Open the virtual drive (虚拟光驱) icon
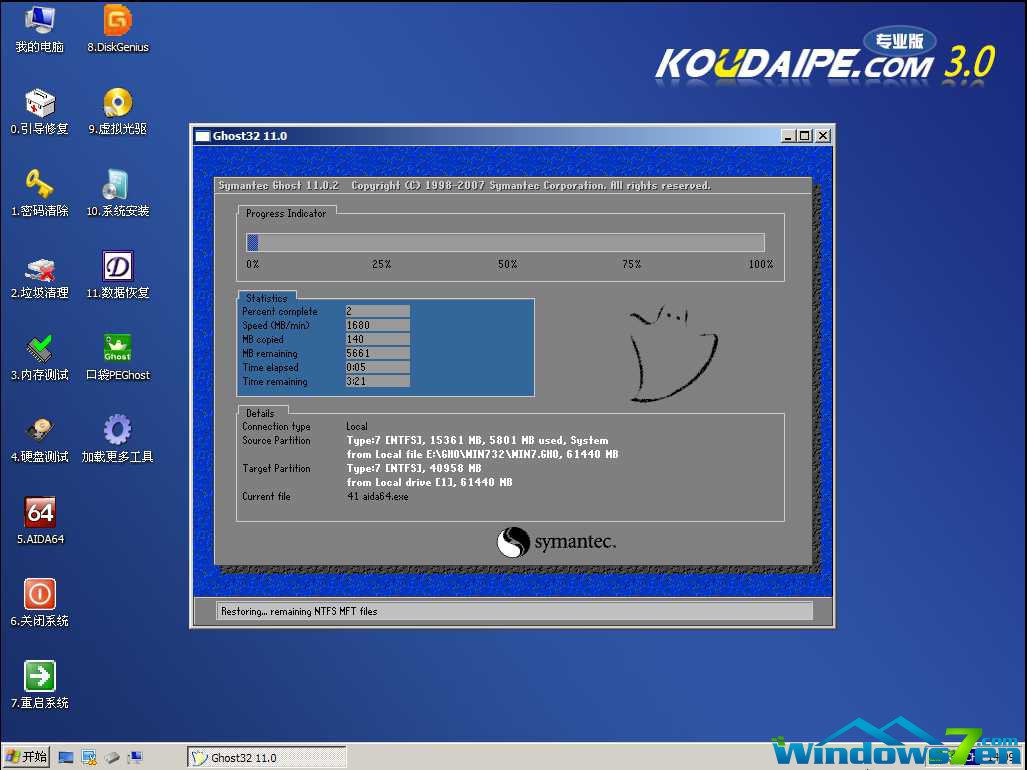The width and height of the screenshot is (1027, 770). [x=117, y=103]
